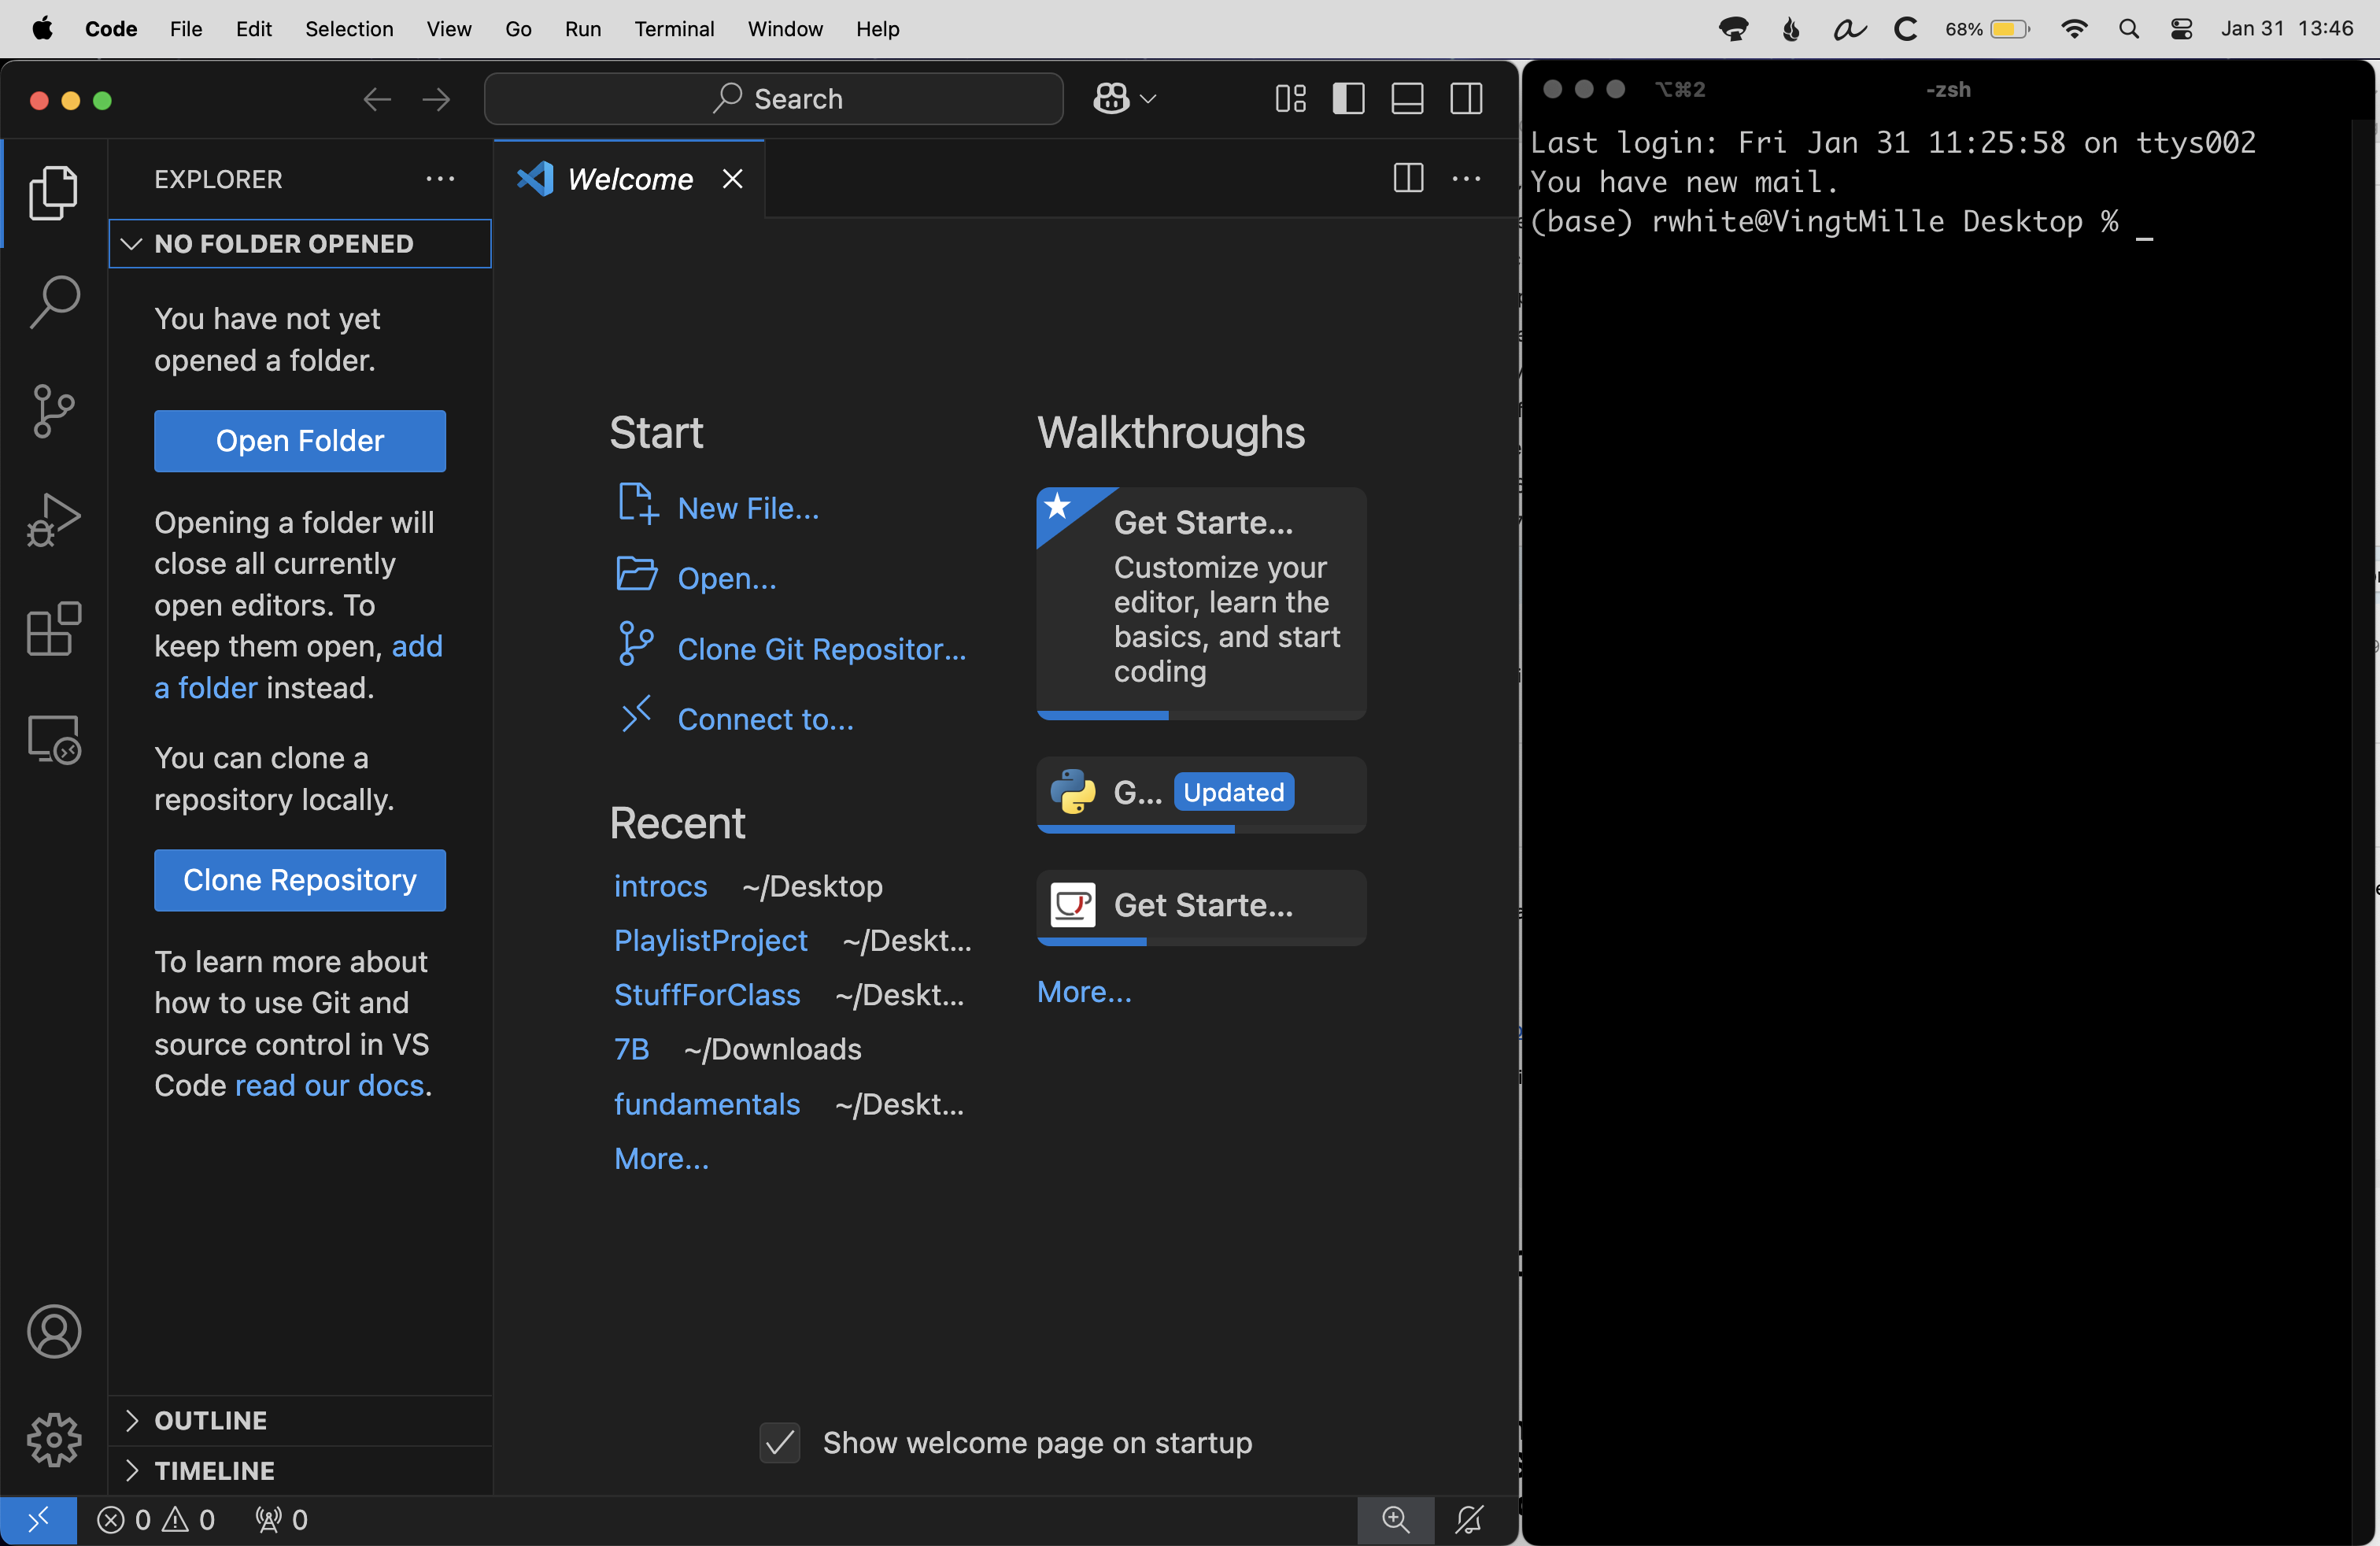This screenshot has height=1546, width=2380.
Task: Select the Welcome editor tab
Action: (x=629, y=179)
